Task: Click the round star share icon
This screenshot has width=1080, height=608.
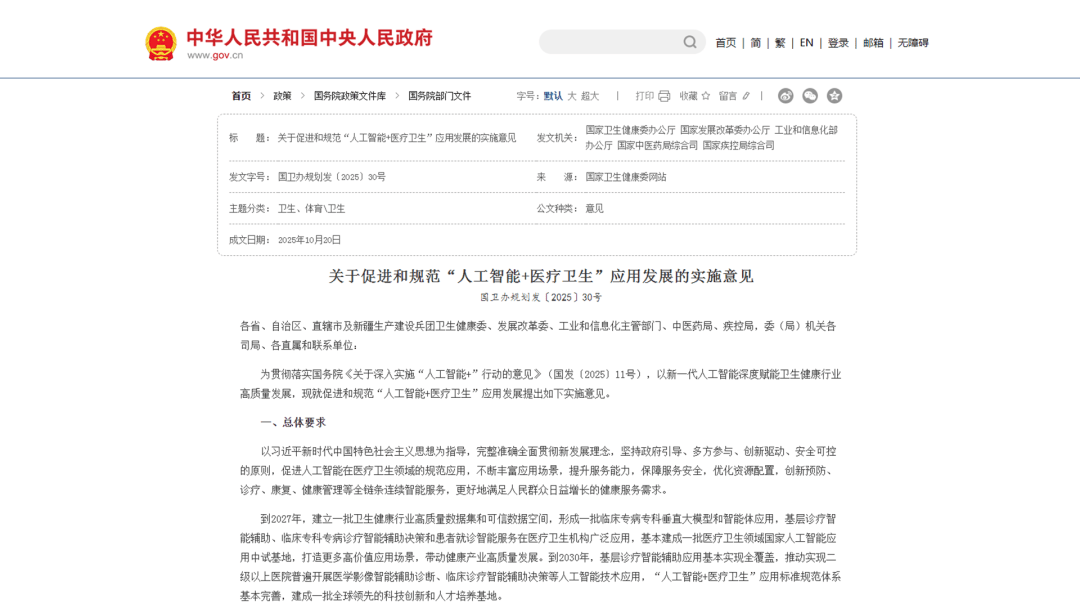Action: coord(834,96)
